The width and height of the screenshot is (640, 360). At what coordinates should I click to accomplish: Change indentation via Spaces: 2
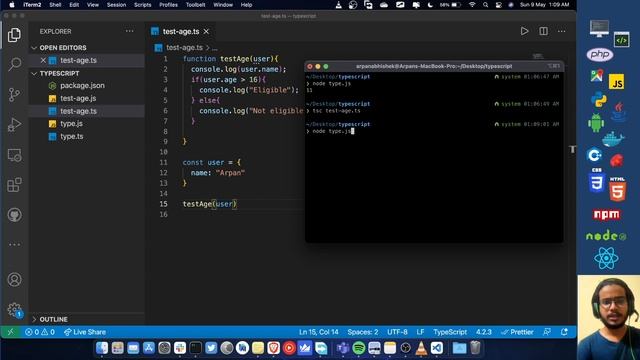pyautogui.click(x=363, y=332)
